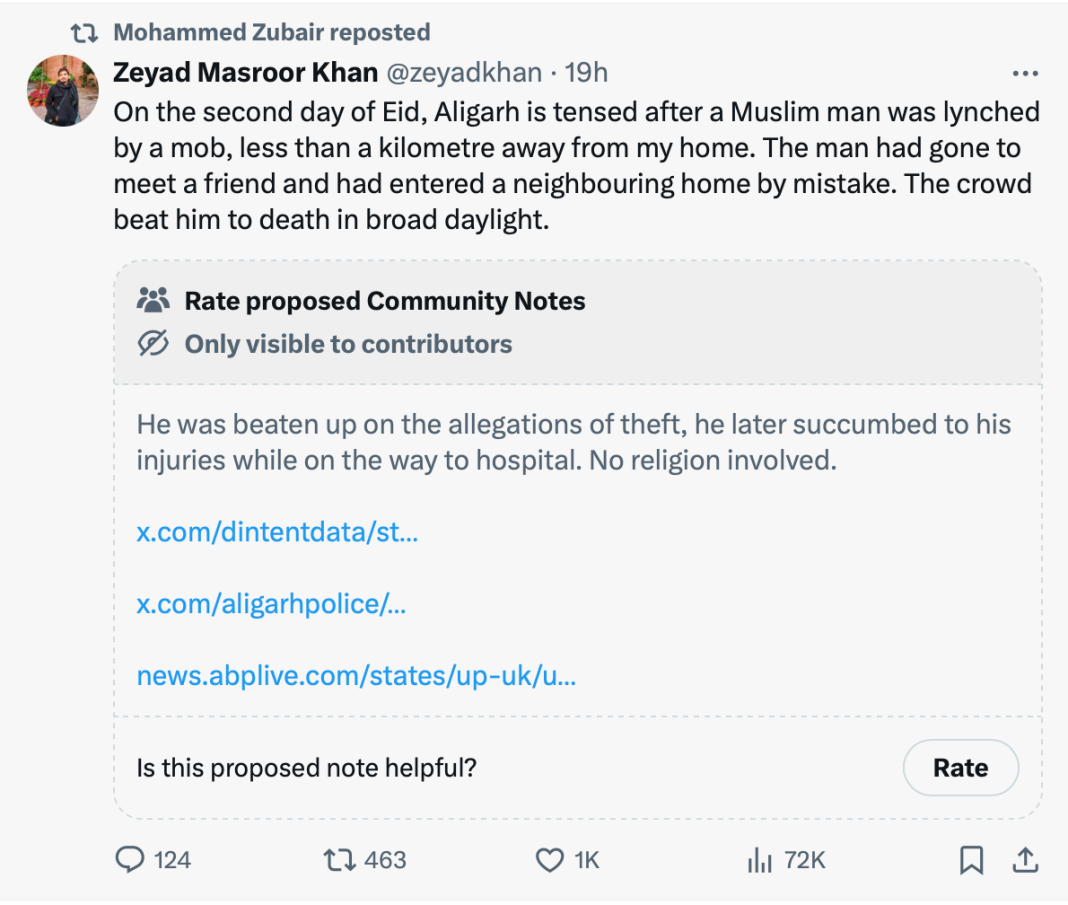1068x905 pixels.
Task: Click the Community Notes people icon
Action: pos(153,300)
